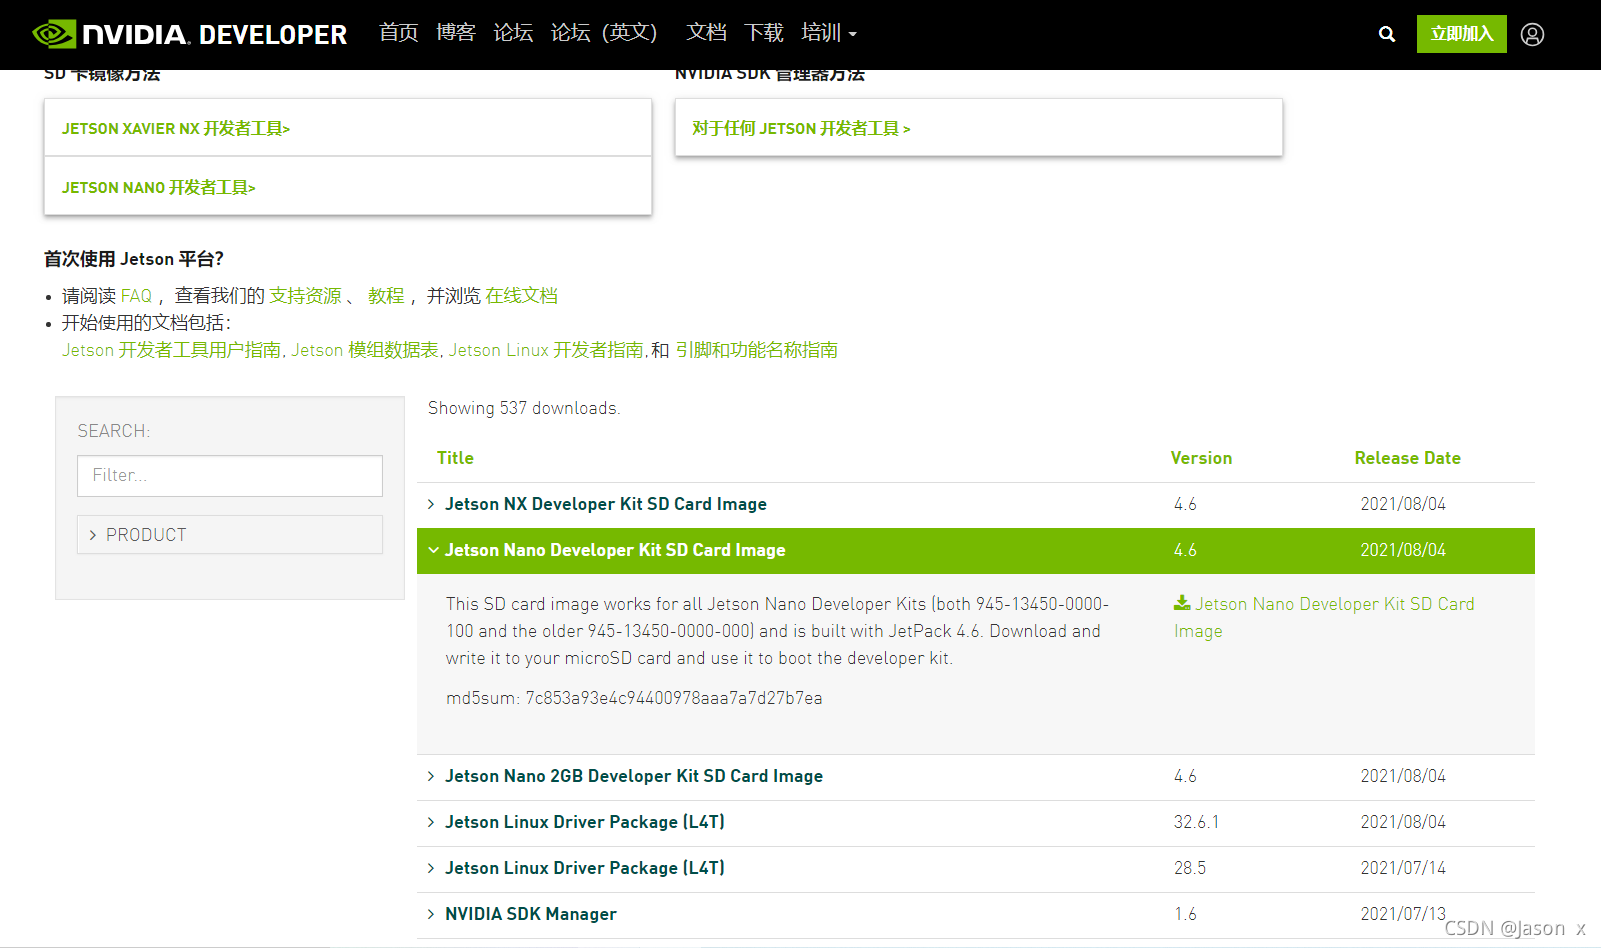Open the 首页 menu item
Image resolution: width=1601 pixels, height=948 pixels.
click(398, 33)
